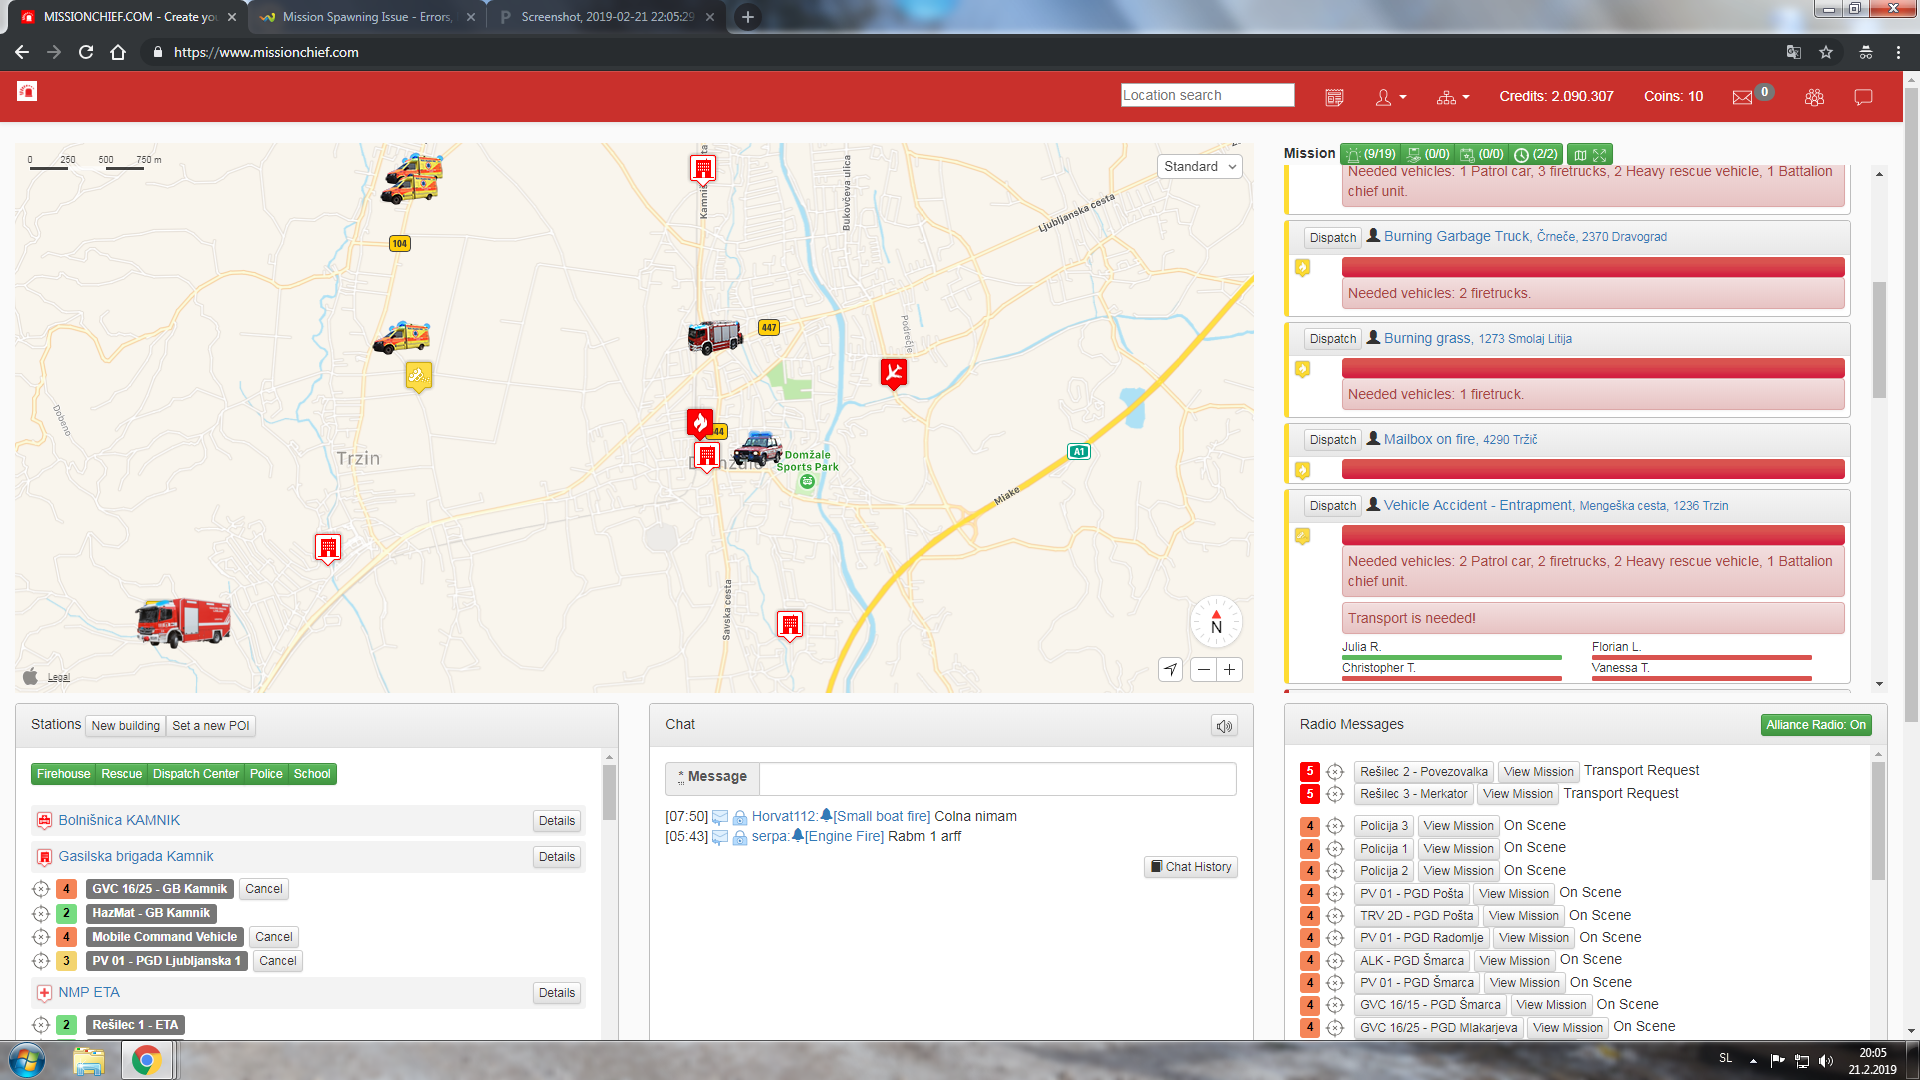1920x1080 pixels.
Task: Toggle Firehouse stations filter
Action: pyautogui.click(x=63, y=774)
